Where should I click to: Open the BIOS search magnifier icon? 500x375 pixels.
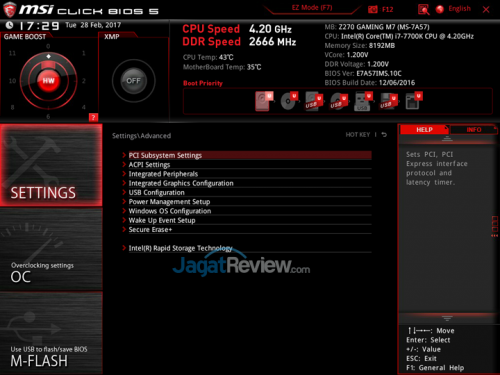tap(423, 10)
